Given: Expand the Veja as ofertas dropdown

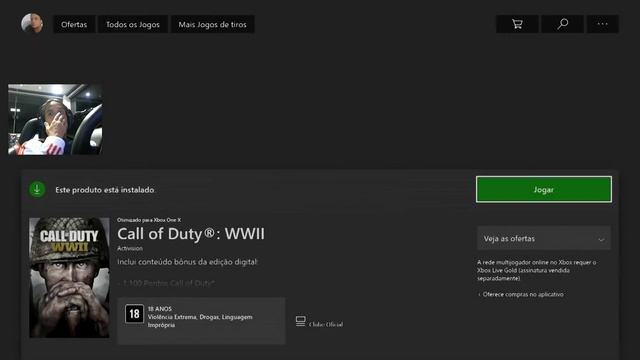Looking at the screenshot, I should click(544, 238).
